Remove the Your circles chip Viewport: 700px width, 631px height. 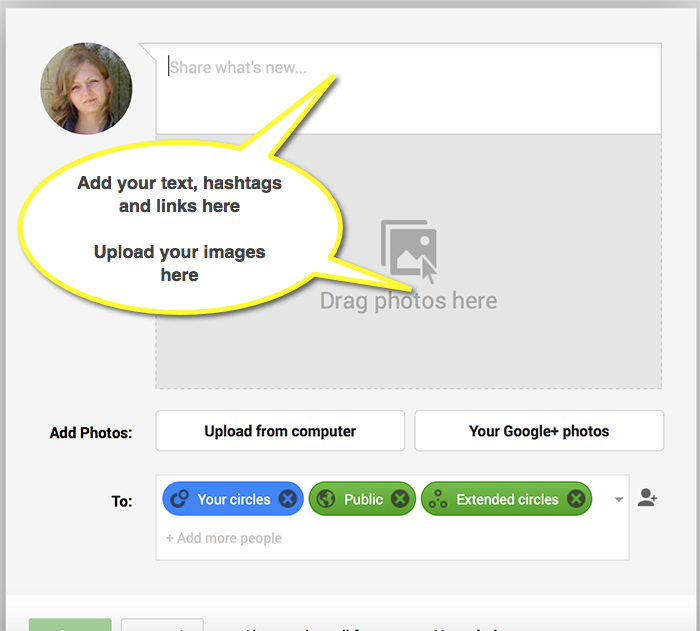pyautogui.click(x=288, y=499)
